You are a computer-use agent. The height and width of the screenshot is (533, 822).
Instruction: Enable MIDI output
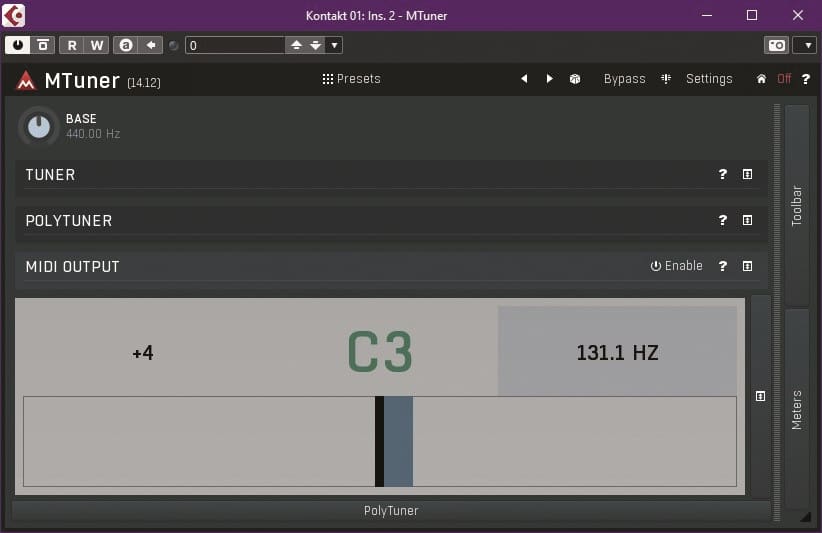tap(676, 266)
